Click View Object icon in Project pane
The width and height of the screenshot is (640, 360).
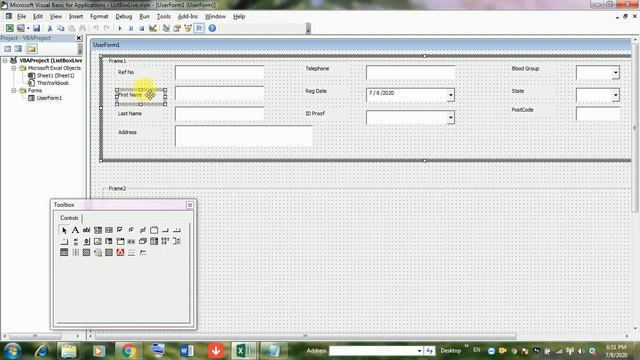(18, 49)
